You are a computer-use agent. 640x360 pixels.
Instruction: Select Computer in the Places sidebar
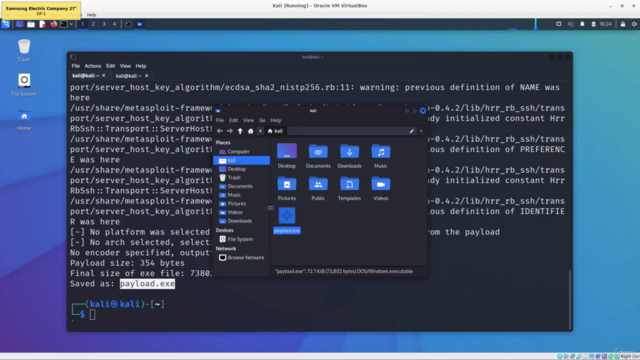point(241,151)
